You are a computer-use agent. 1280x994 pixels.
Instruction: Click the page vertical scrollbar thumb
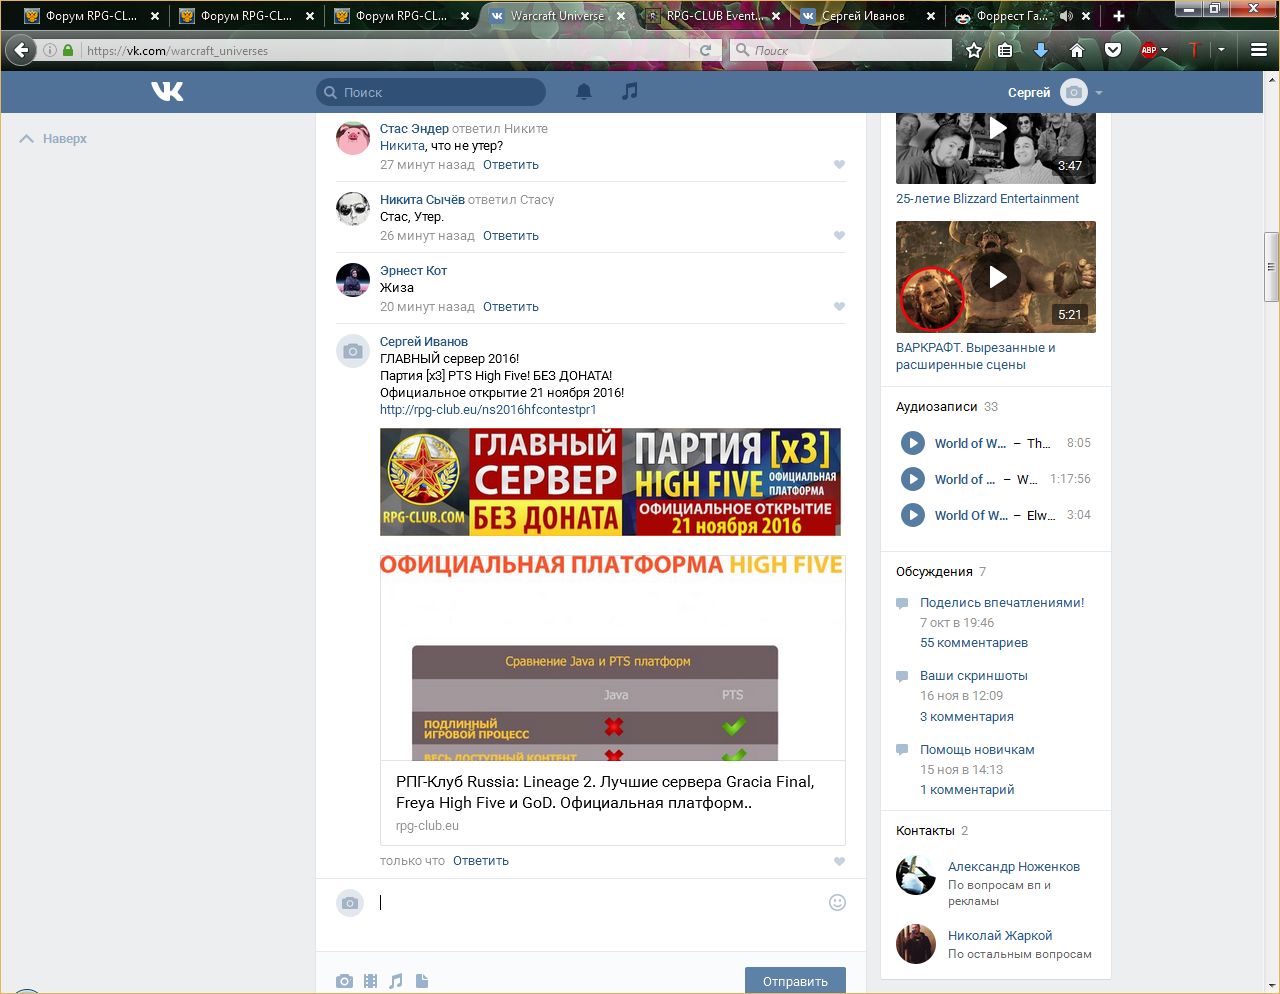[x=1271, y=267]
